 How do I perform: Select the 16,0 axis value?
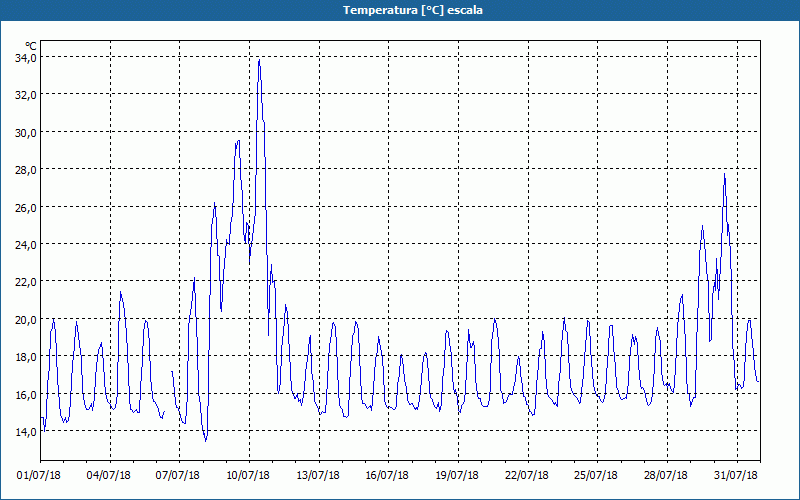click(25, 394)
